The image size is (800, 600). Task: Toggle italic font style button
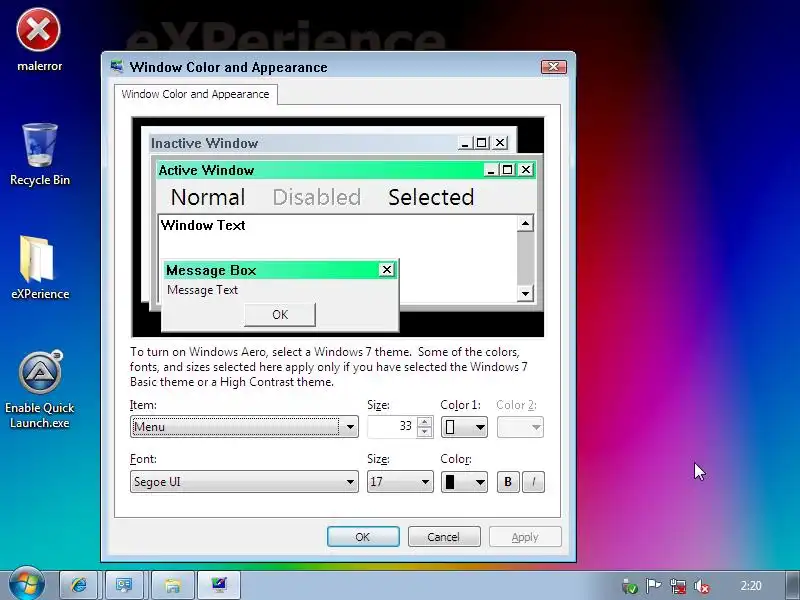click(x=533, y=482)
